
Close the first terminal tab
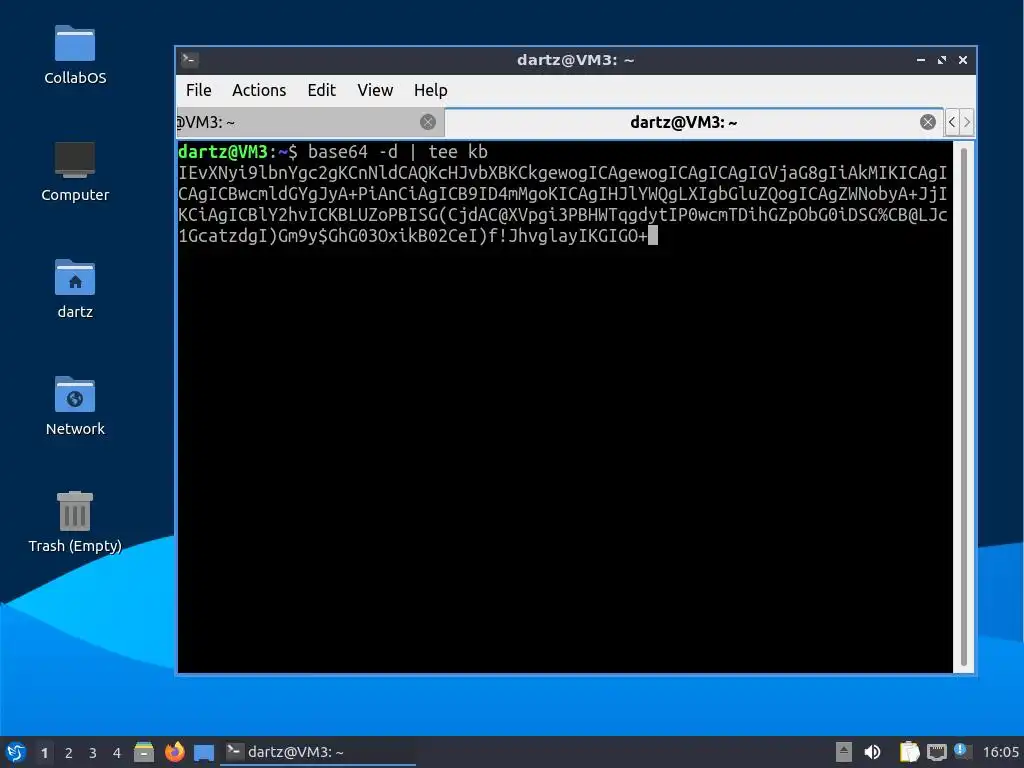(428, 122)
